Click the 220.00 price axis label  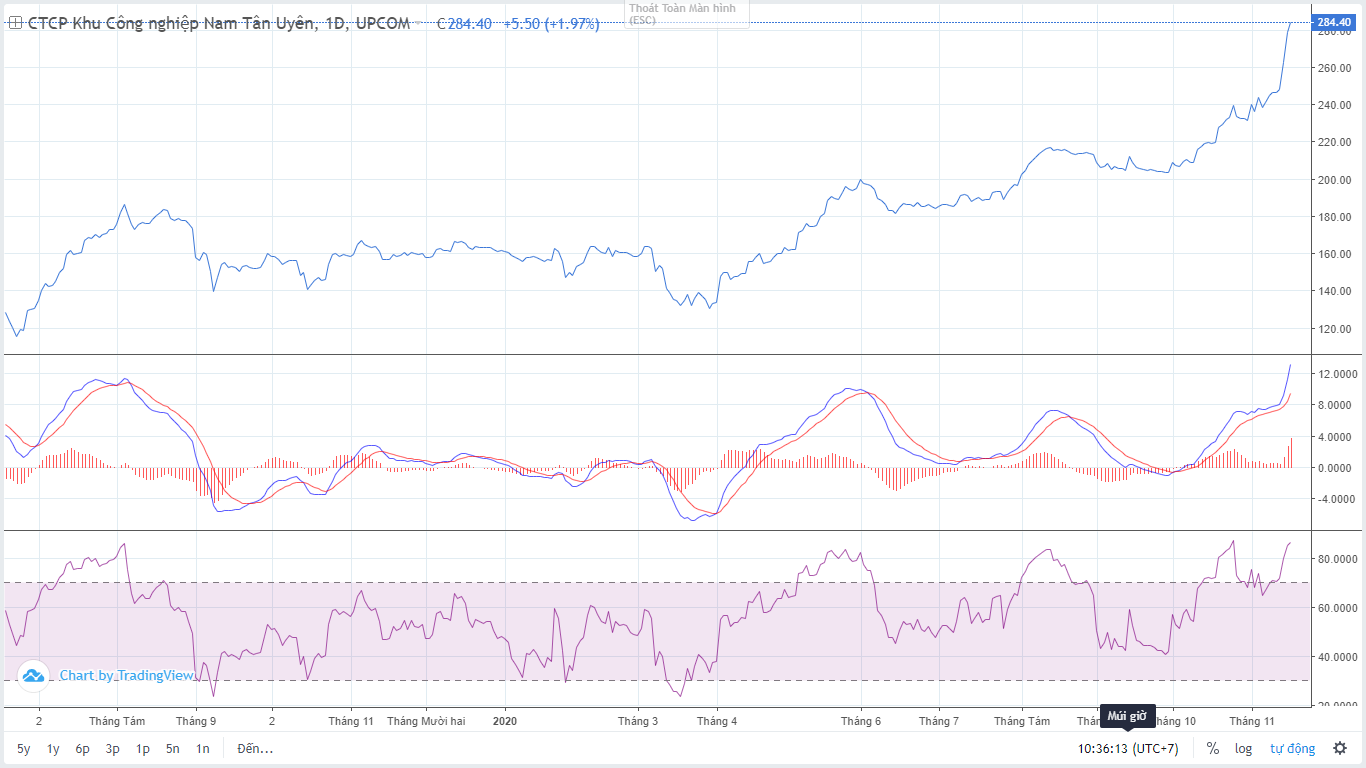tap(1334, 142)
